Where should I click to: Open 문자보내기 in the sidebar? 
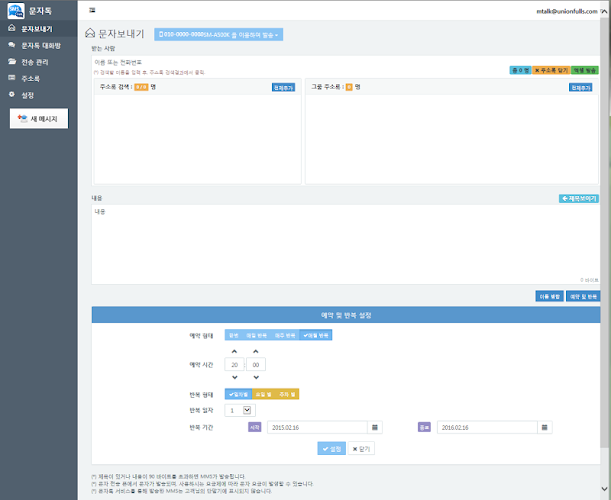pyautogui.click(x=38, y=29)
